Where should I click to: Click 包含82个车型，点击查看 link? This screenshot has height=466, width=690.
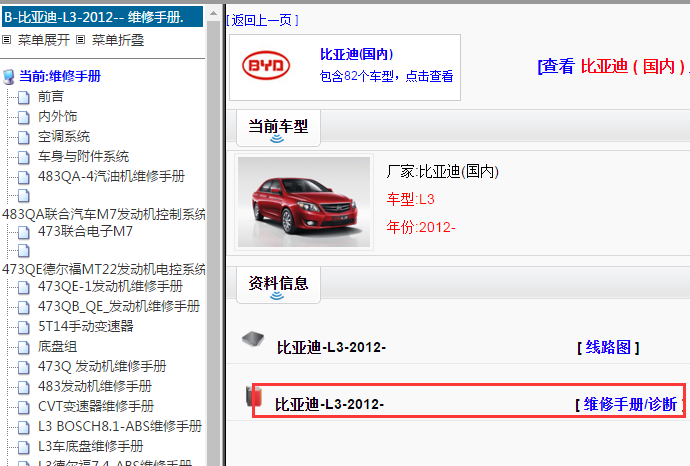click(x=386, y=76)
